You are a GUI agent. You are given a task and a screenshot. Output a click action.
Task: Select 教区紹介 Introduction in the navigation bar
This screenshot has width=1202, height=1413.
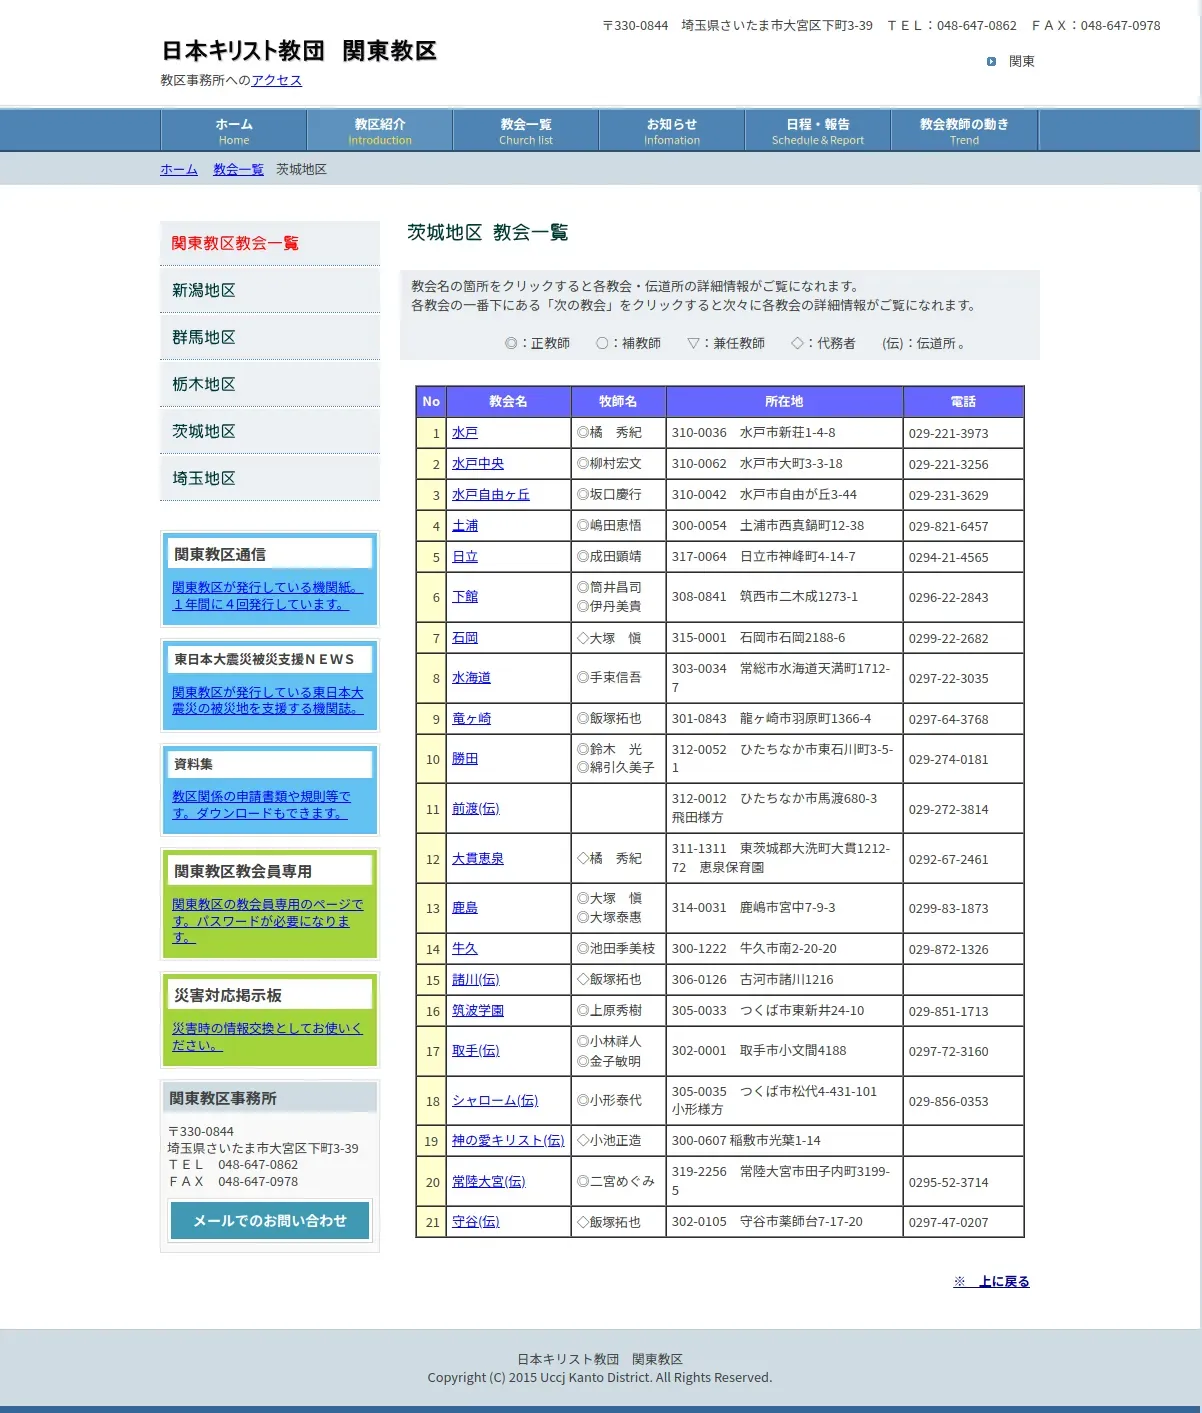pyautogui.click(x=380, y=131)
